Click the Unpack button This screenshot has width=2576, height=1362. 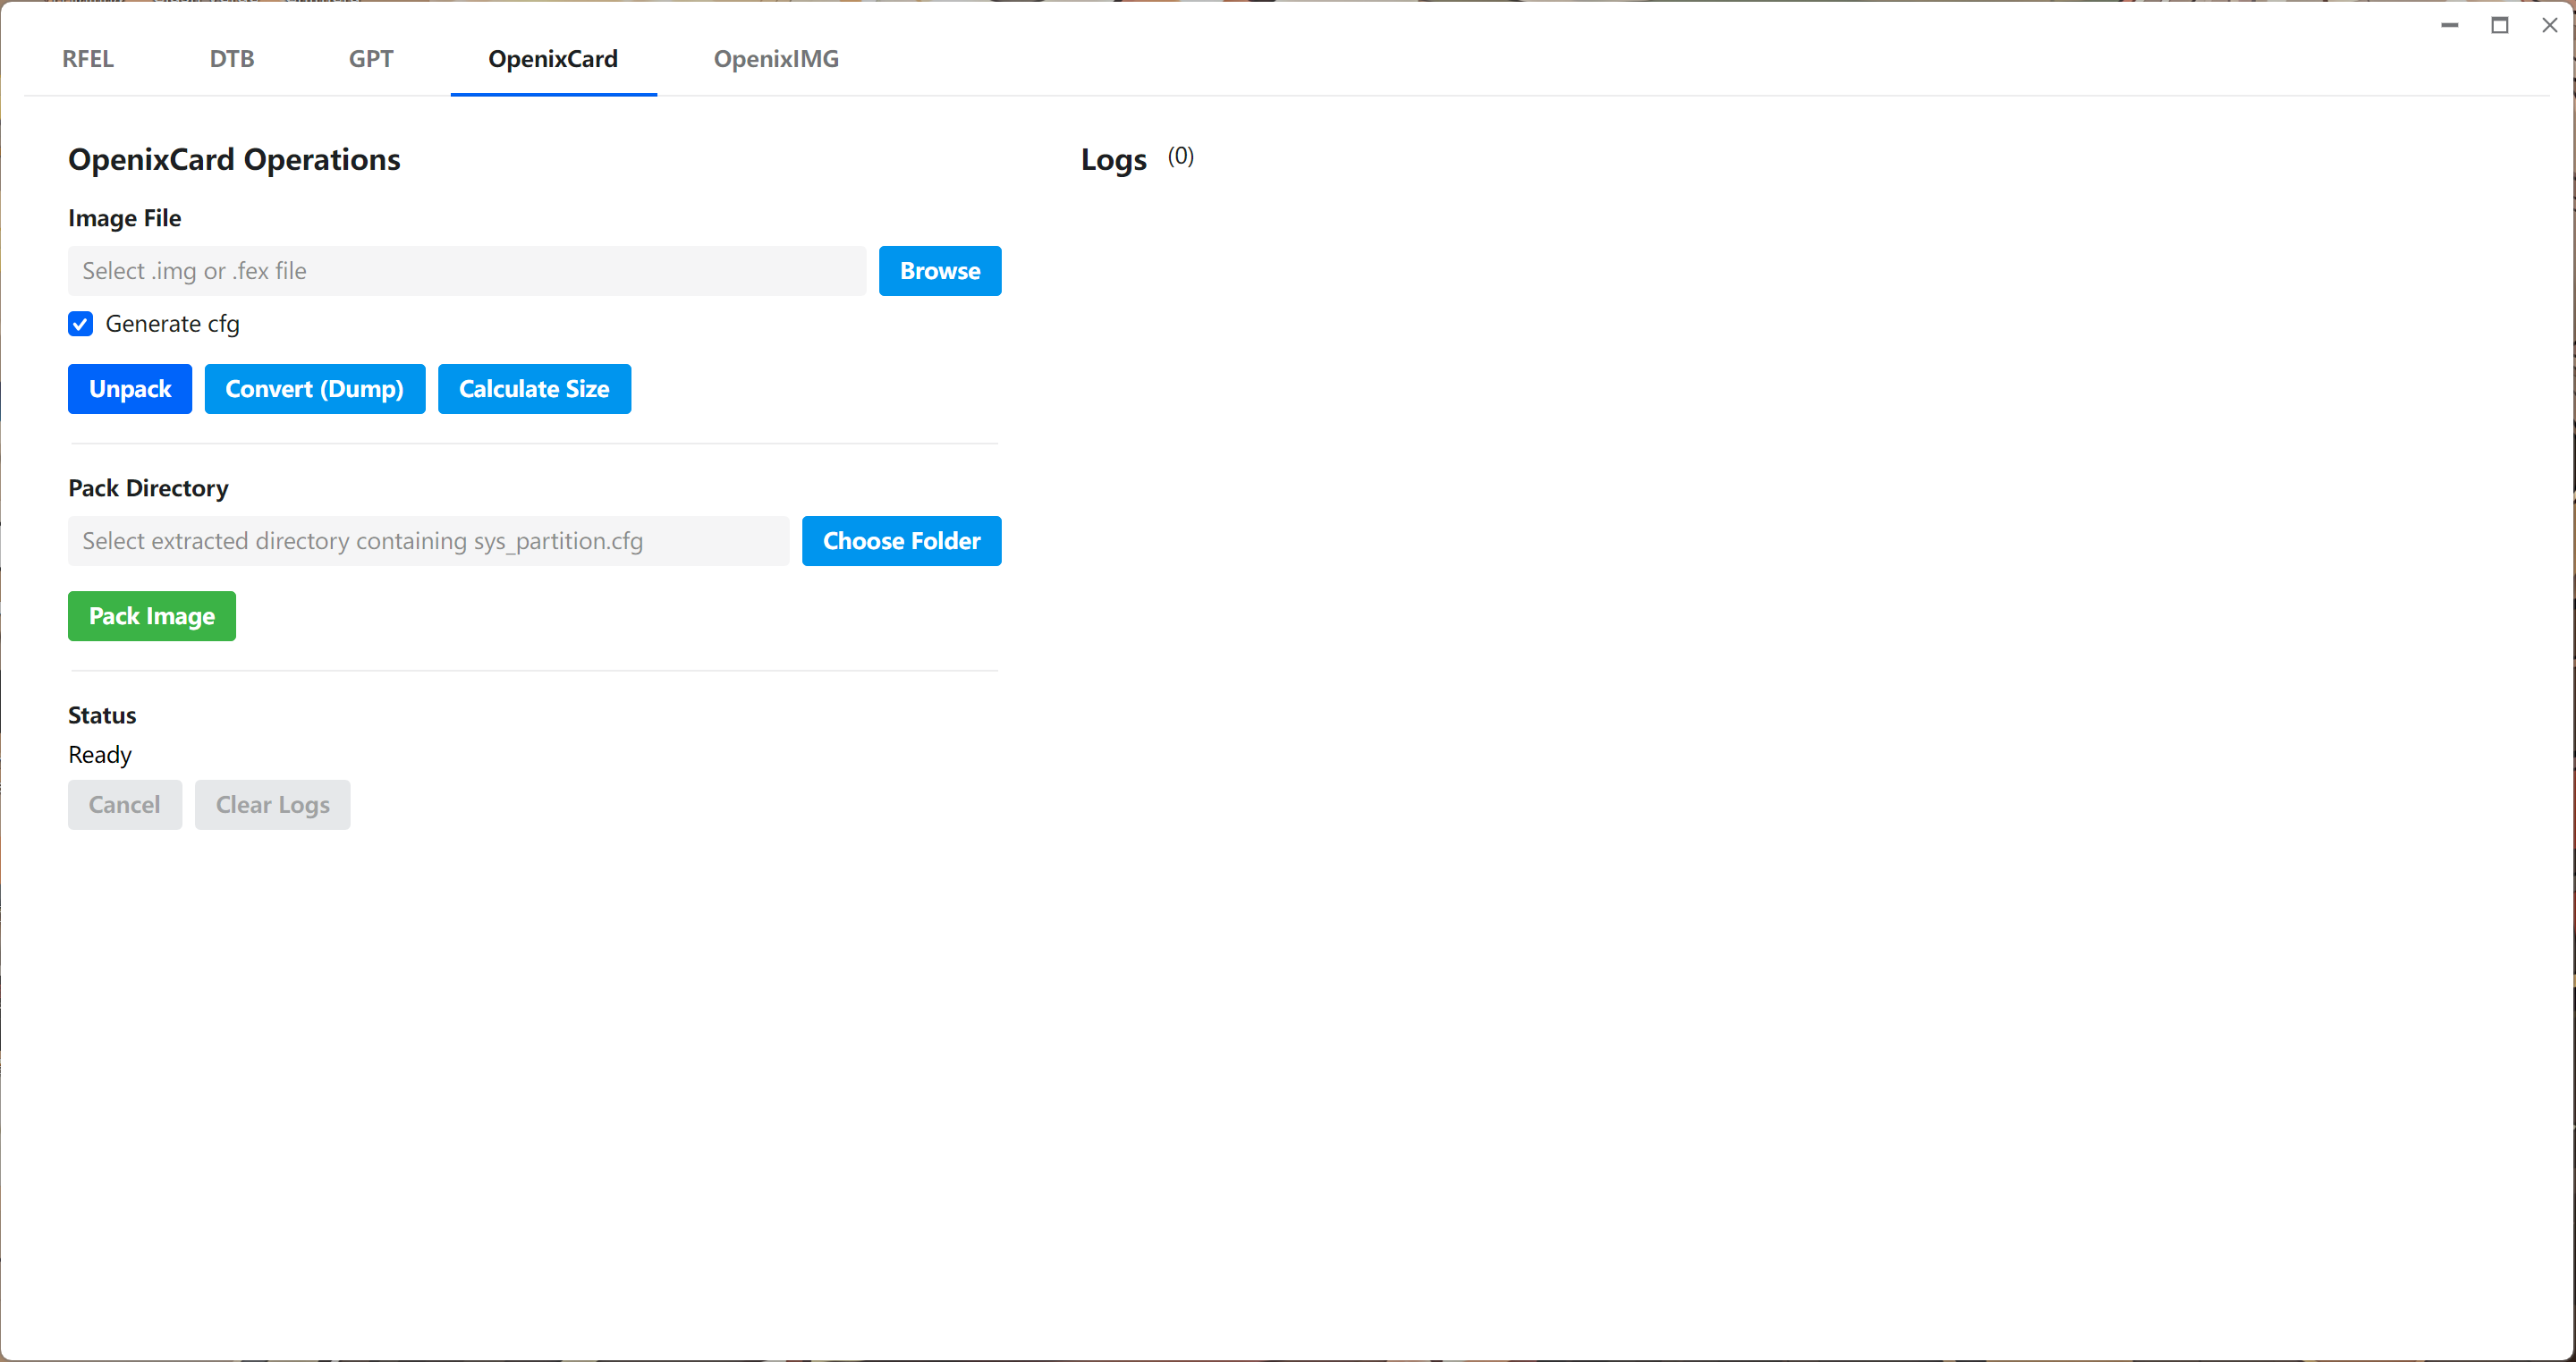130,389
